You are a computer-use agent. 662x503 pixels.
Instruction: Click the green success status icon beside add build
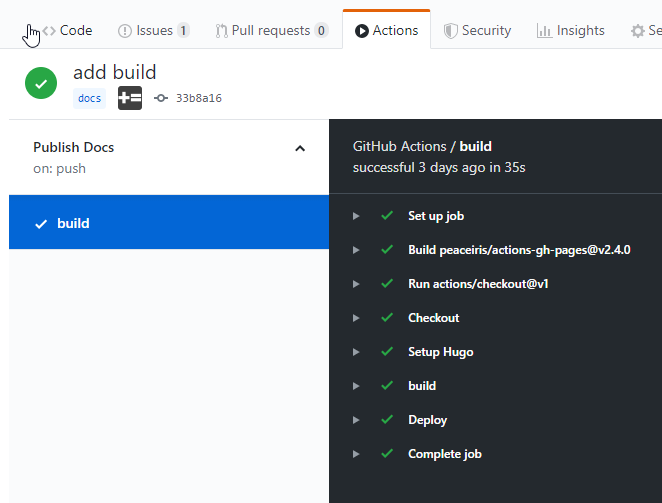(x=41, y=85)
